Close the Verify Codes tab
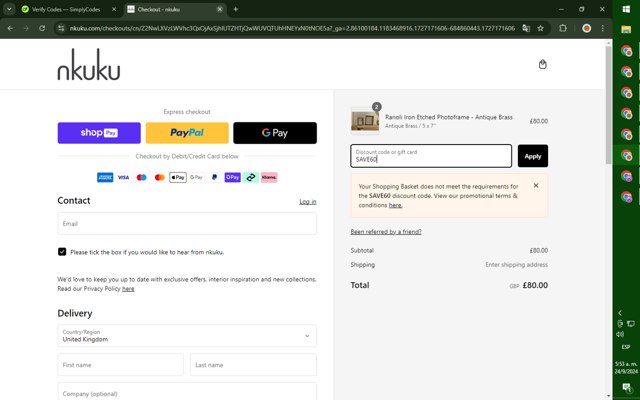The height and width of the screenshot is (400, 640). [x=114, y=9]
